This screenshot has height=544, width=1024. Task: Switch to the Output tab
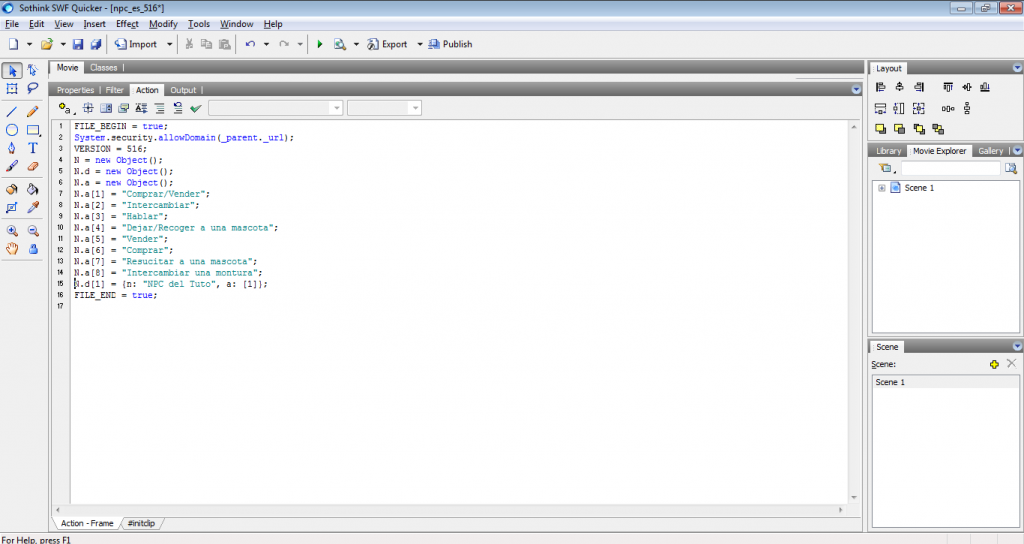point(183,90)
